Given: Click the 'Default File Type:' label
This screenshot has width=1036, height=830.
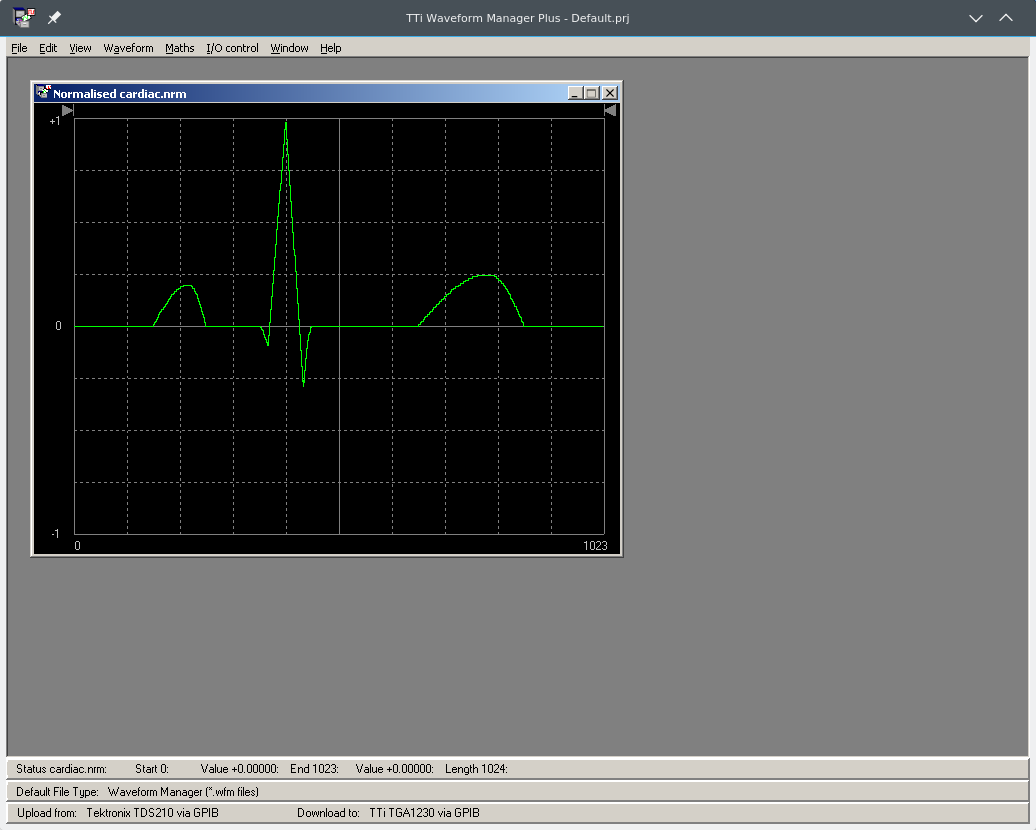Looking at the screenshot, I should [57, 792].
